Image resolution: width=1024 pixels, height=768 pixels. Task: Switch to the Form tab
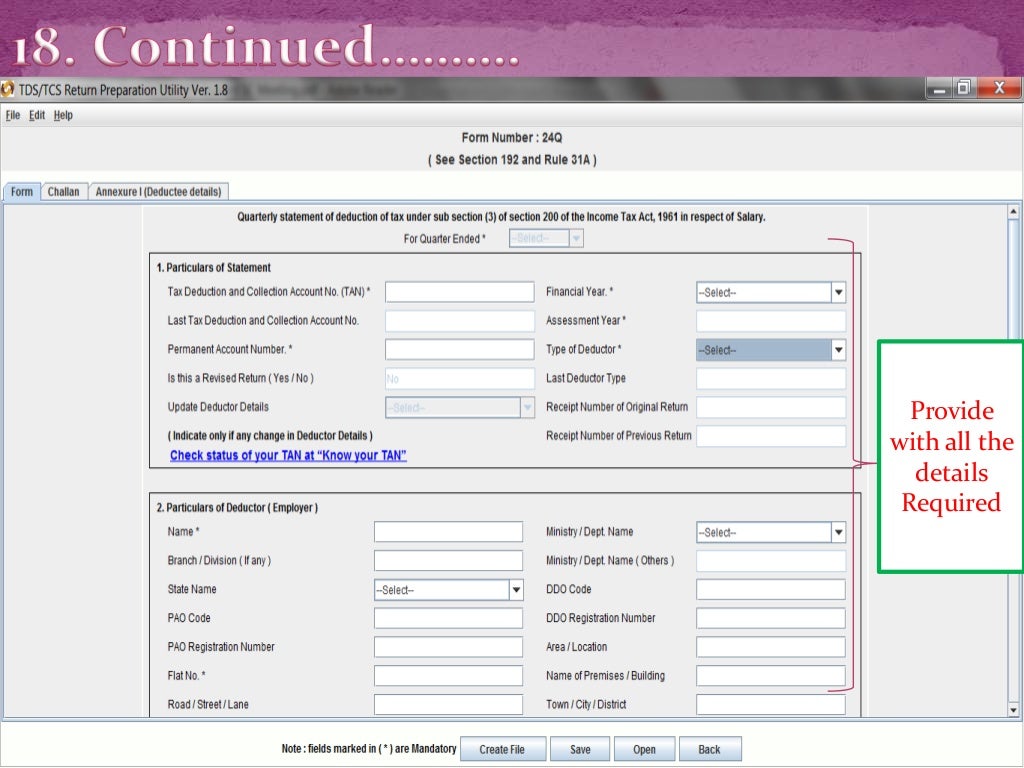click(x=22, y=192)
